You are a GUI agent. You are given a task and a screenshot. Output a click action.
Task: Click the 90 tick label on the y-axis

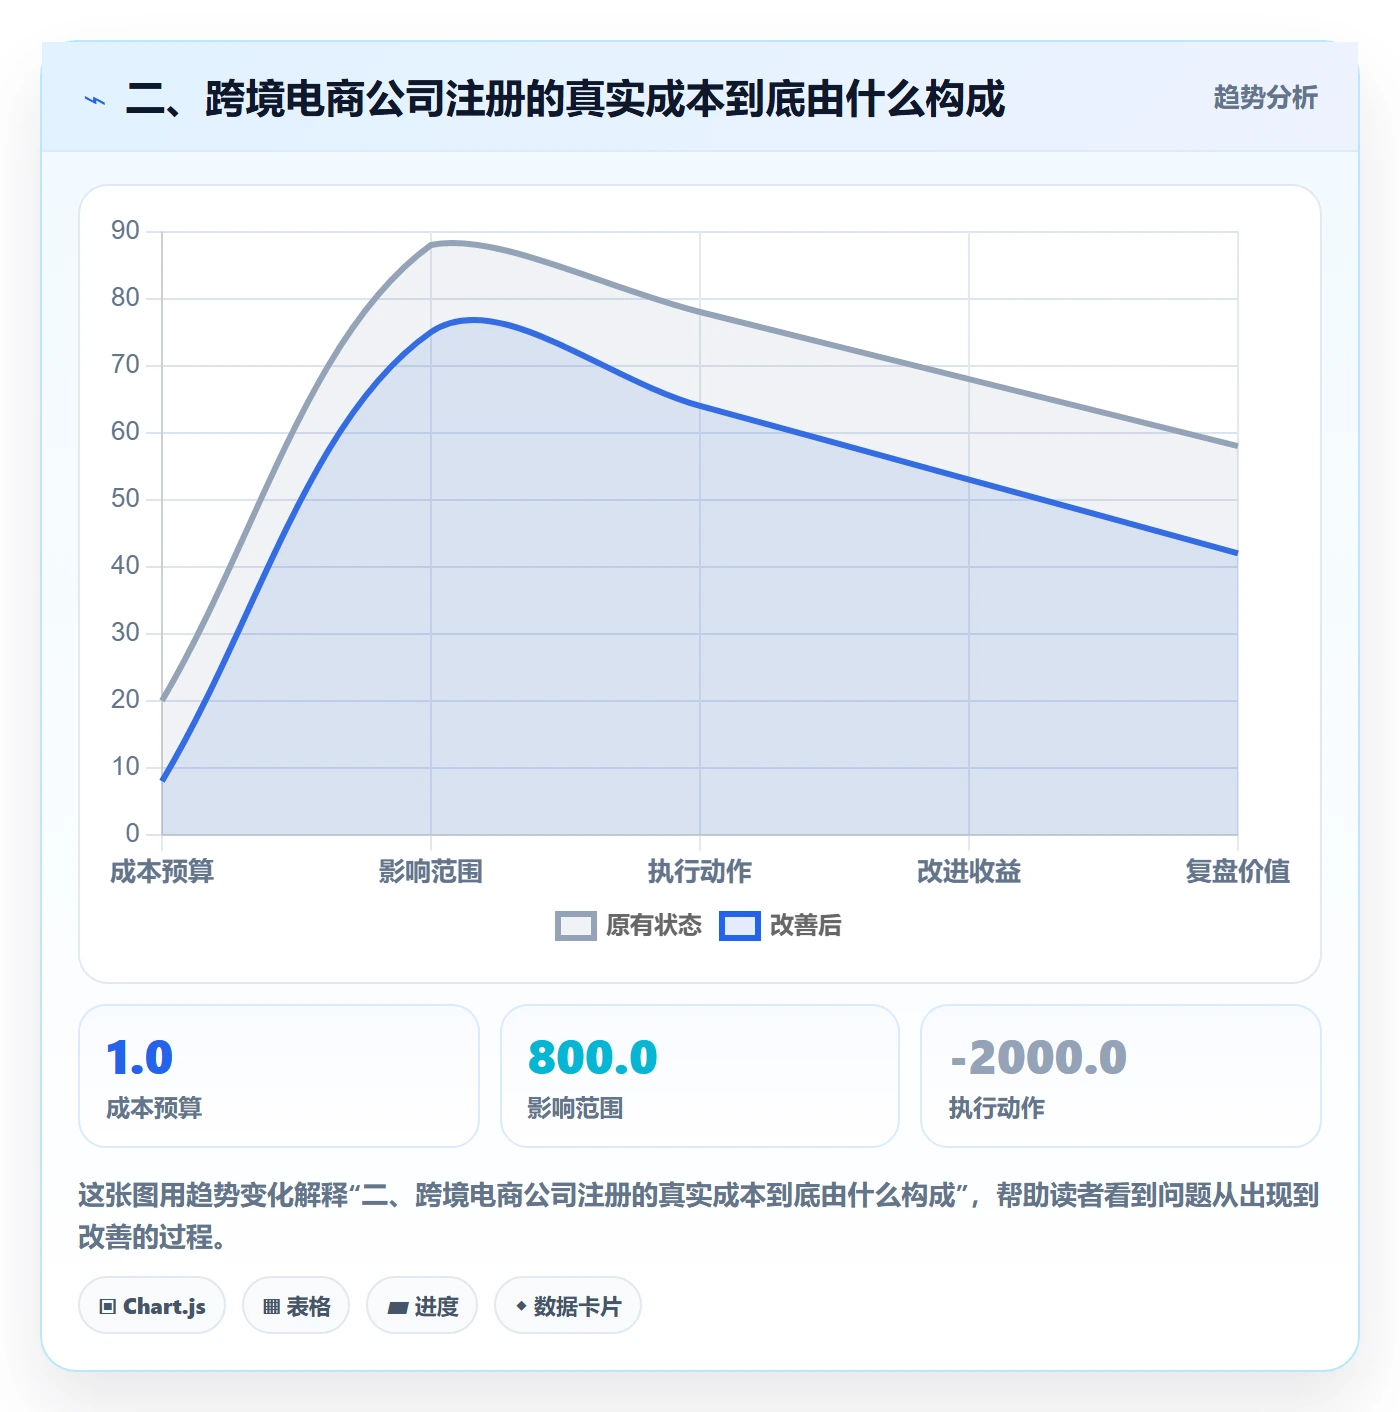pos(125,231)
